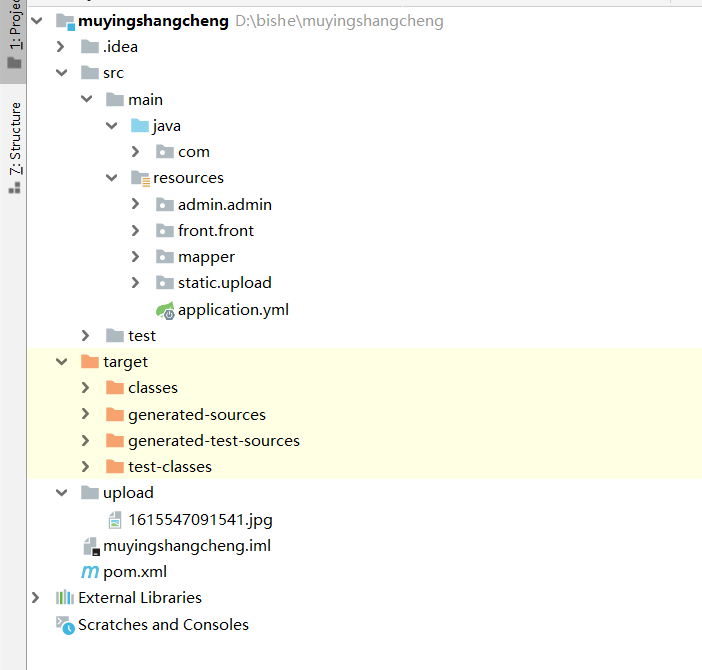Click the Spring application.yml file icon
Viewport: 702px width, 670px height.
pyautogui.click(x=165, y=310)
